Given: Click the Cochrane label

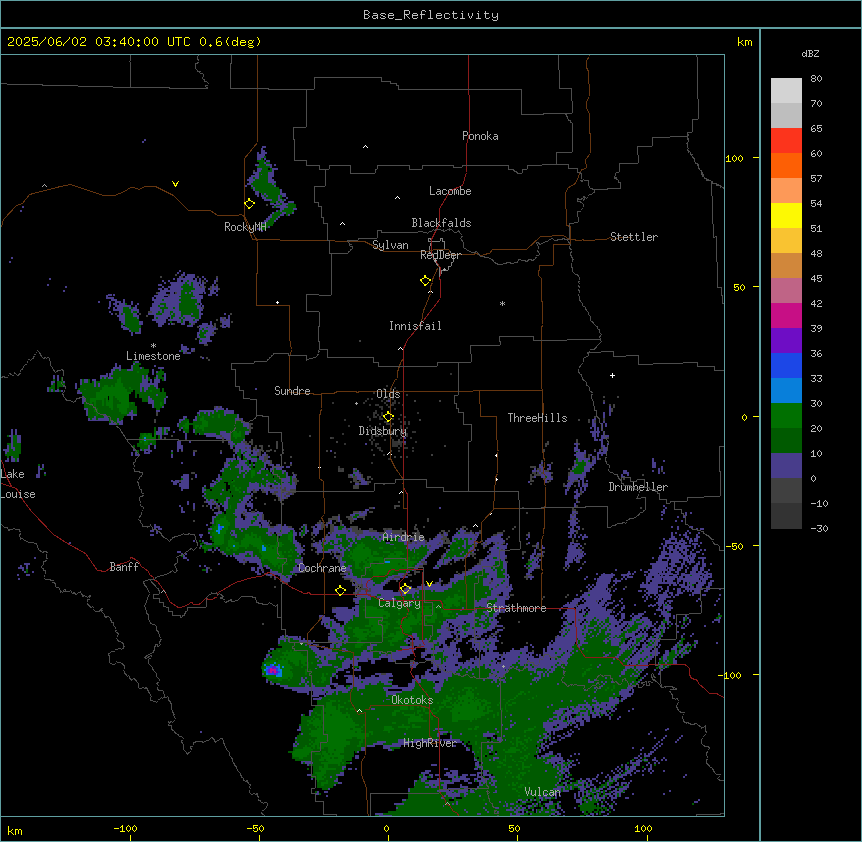Looking at the screenshot, I should pos(322,568).
